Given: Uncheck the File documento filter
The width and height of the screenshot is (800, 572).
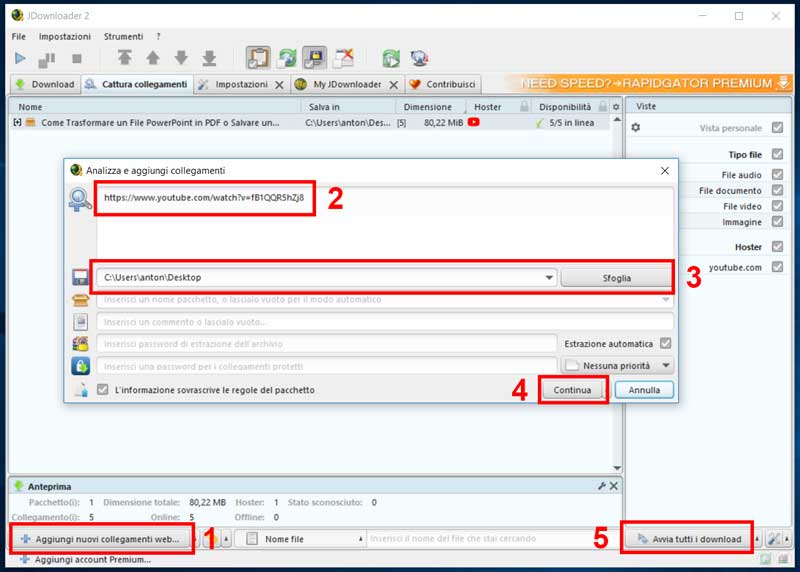Looking at the screenshot, I should (778, 190).
